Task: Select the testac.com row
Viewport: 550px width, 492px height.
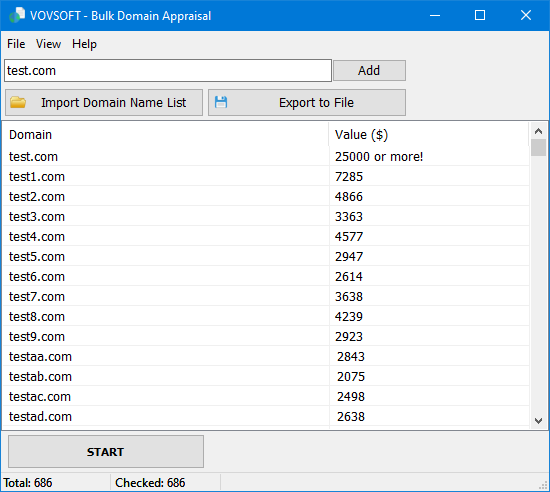Action: 266,396
